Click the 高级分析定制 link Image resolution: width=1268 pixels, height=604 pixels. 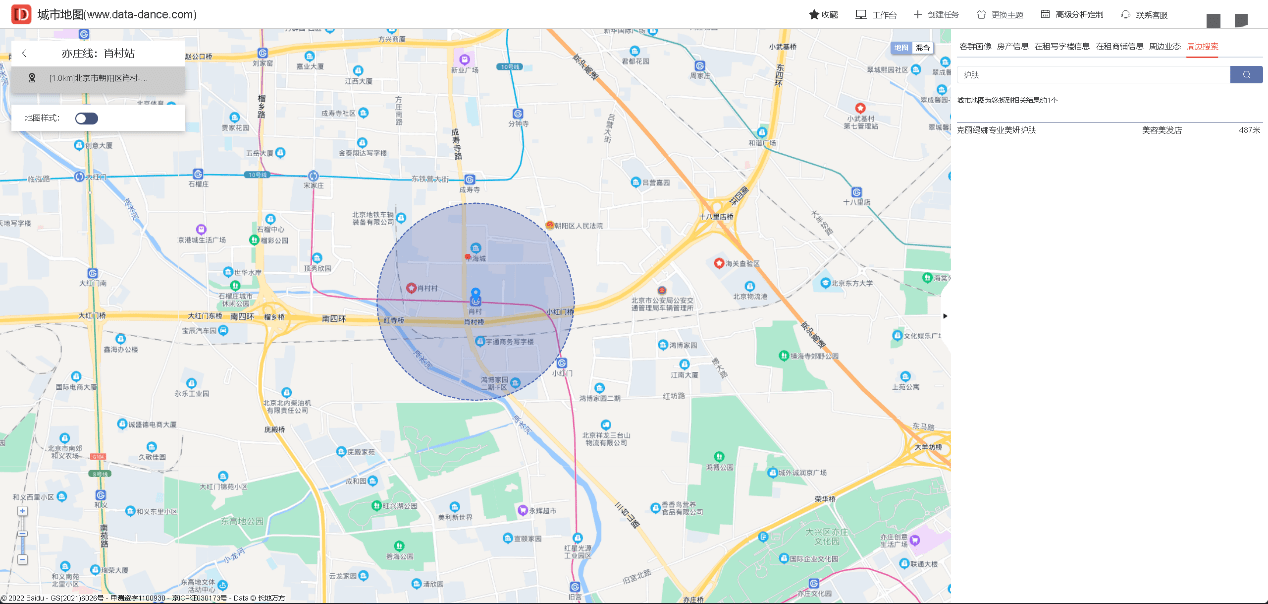point(1072,15)
